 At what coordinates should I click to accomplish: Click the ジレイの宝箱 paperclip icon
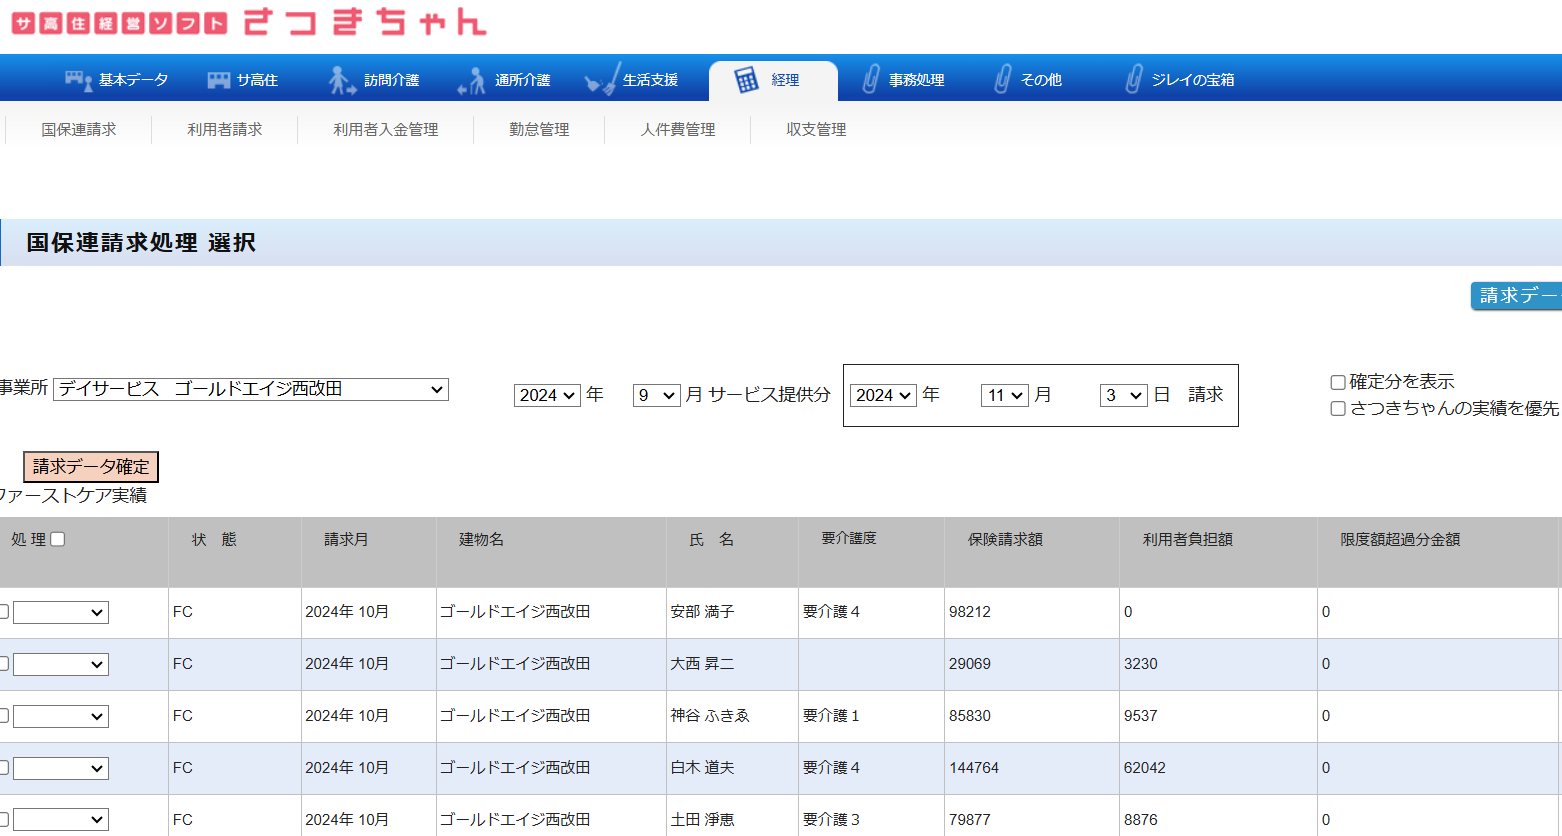1133,80
